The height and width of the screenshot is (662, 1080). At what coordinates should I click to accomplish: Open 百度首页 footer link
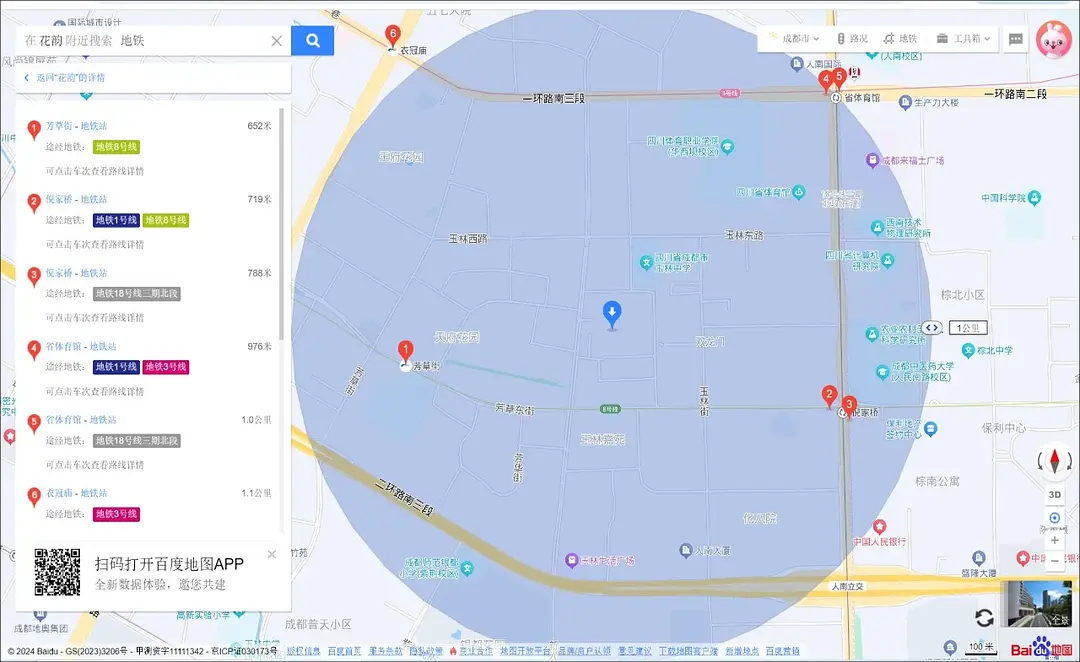tap(344, 651)
